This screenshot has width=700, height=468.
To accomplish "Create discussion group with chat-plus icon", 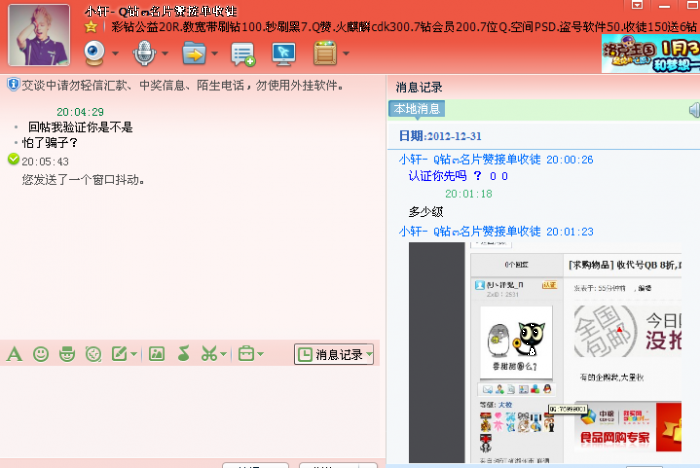I will click(243, 54).
